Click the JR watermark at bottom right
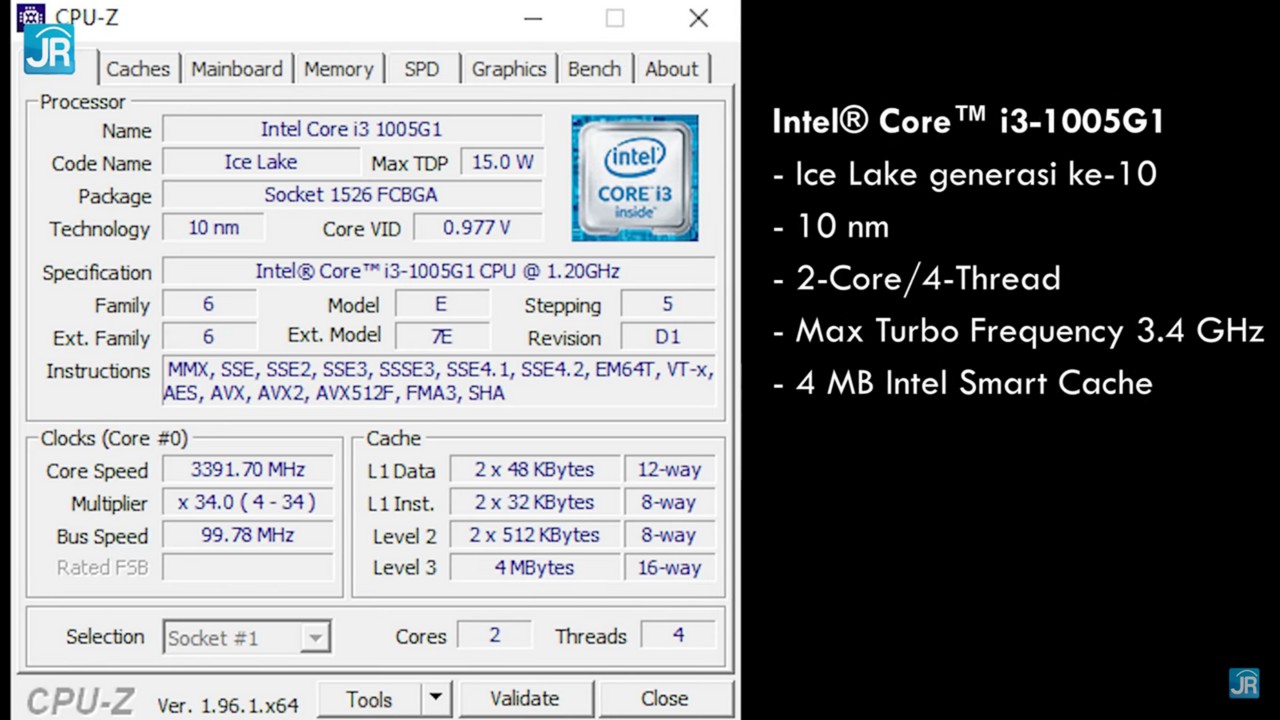Screen dimensions: 1280x720 point(1244,683)
